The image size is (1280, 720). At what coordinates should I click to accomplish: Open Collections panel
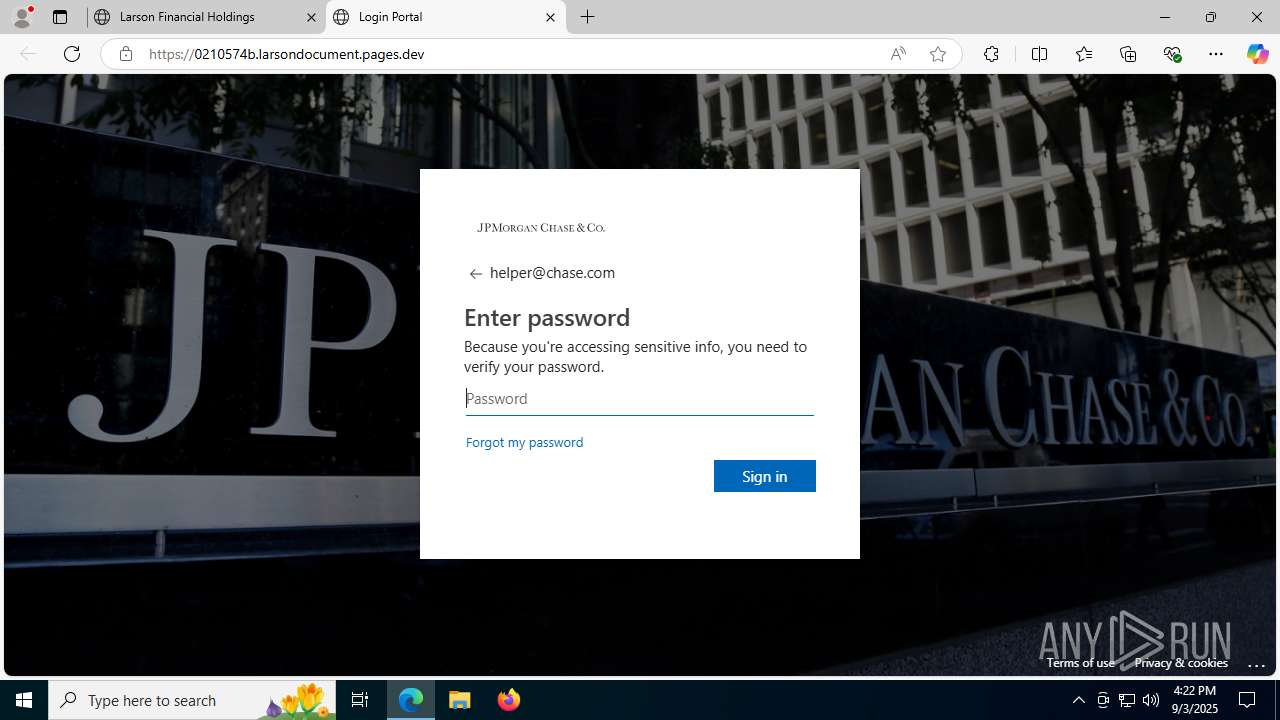(x=1128, y=54)
